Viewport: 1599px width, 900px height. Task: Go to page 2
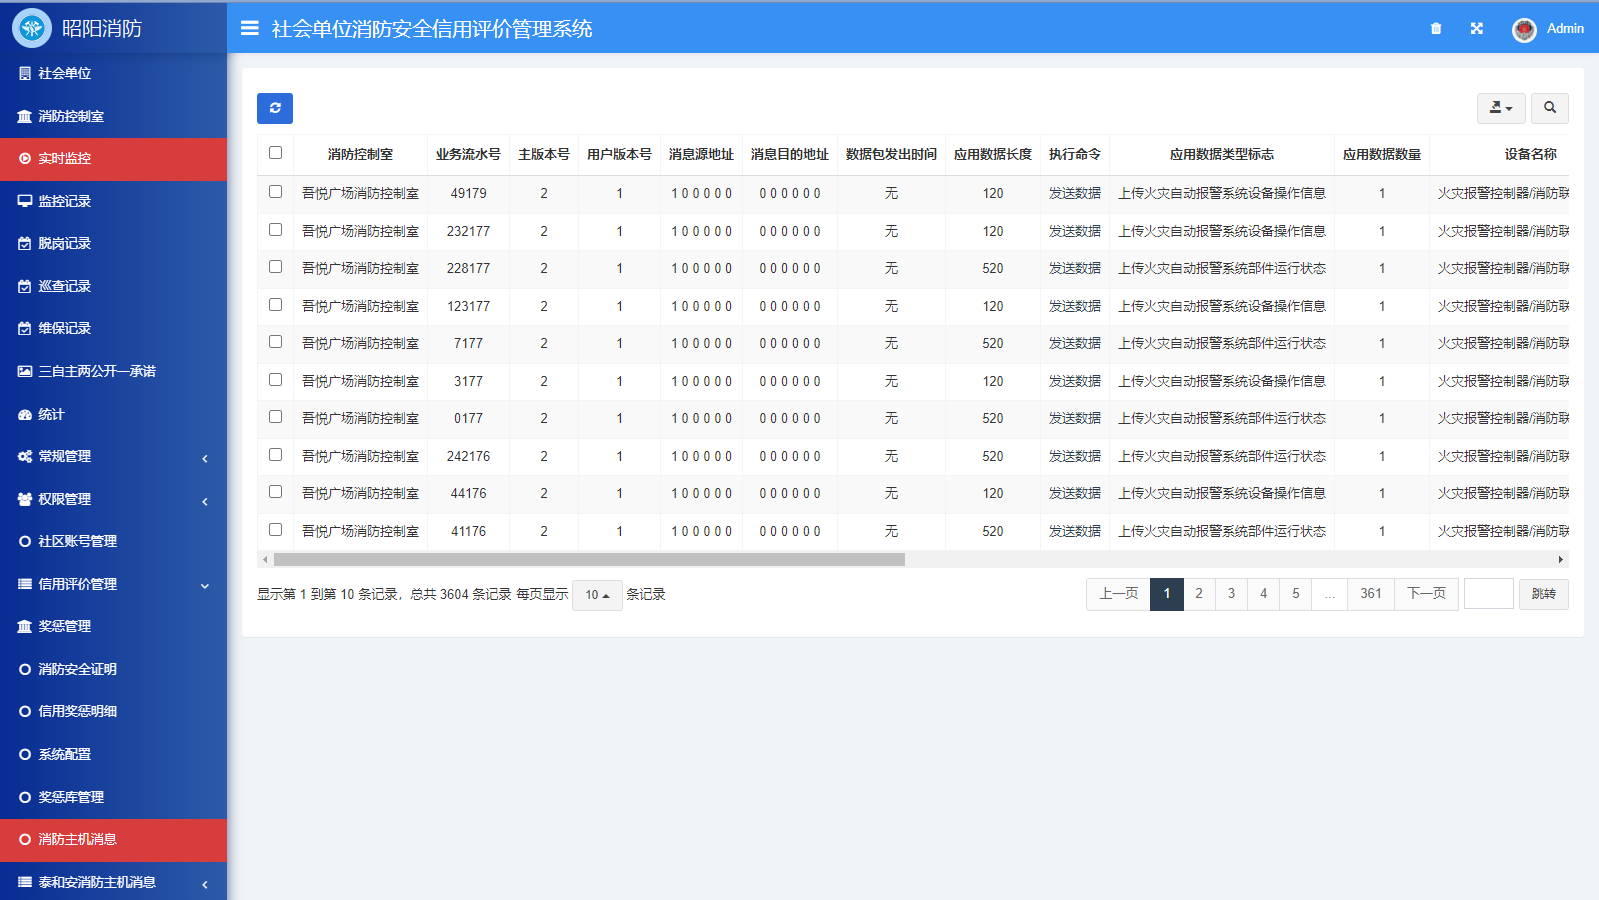pos(1199,594)
